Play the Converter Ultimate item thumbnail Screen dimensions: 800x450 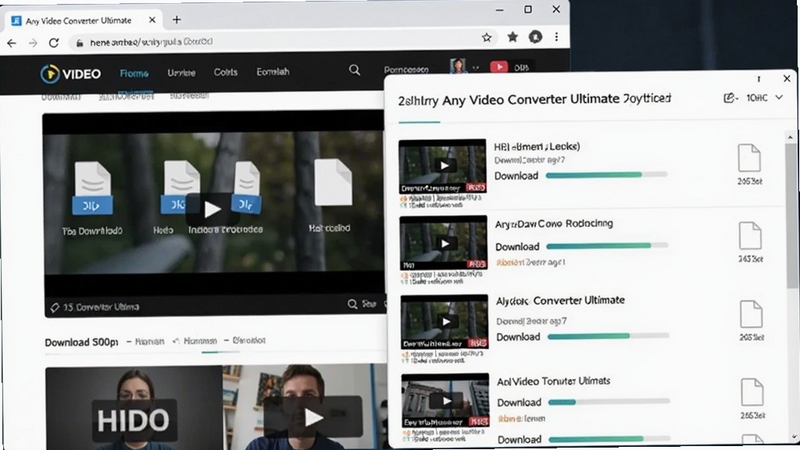(444, 321)
